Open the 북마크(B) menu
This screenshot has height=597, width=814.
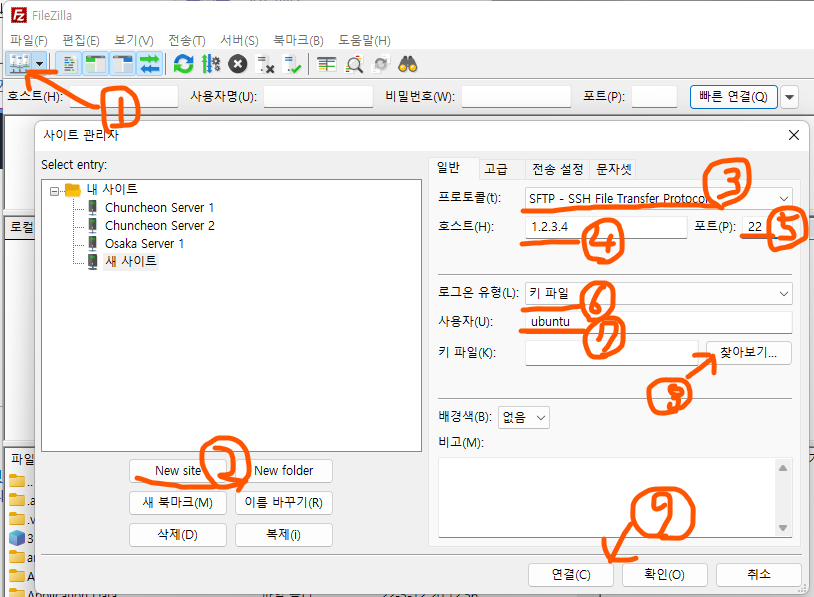(299, 40)
